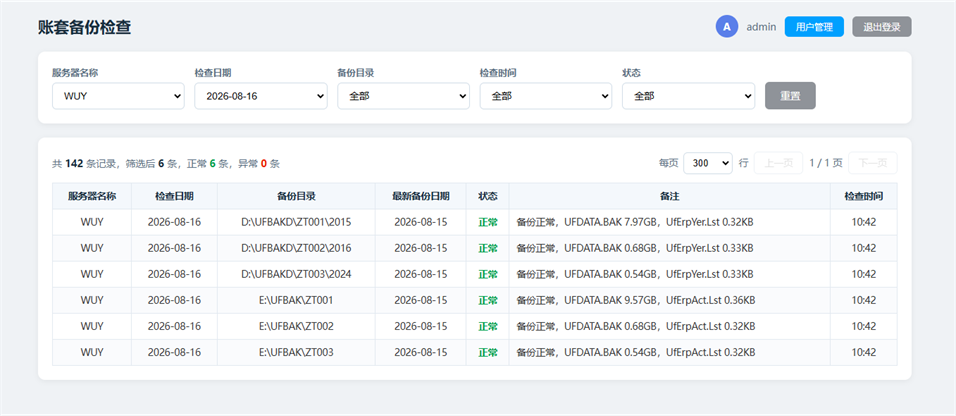The image size is (956, 416).
Task: Click the 上一页 pagination button
Action: click(x=779, y=163)
